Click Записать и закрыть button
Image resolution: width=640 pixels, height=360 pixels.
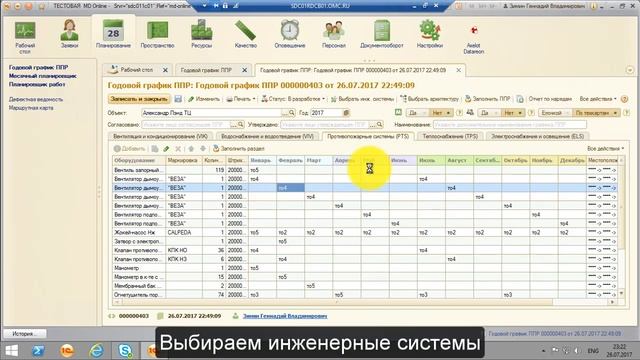point(139,99)
